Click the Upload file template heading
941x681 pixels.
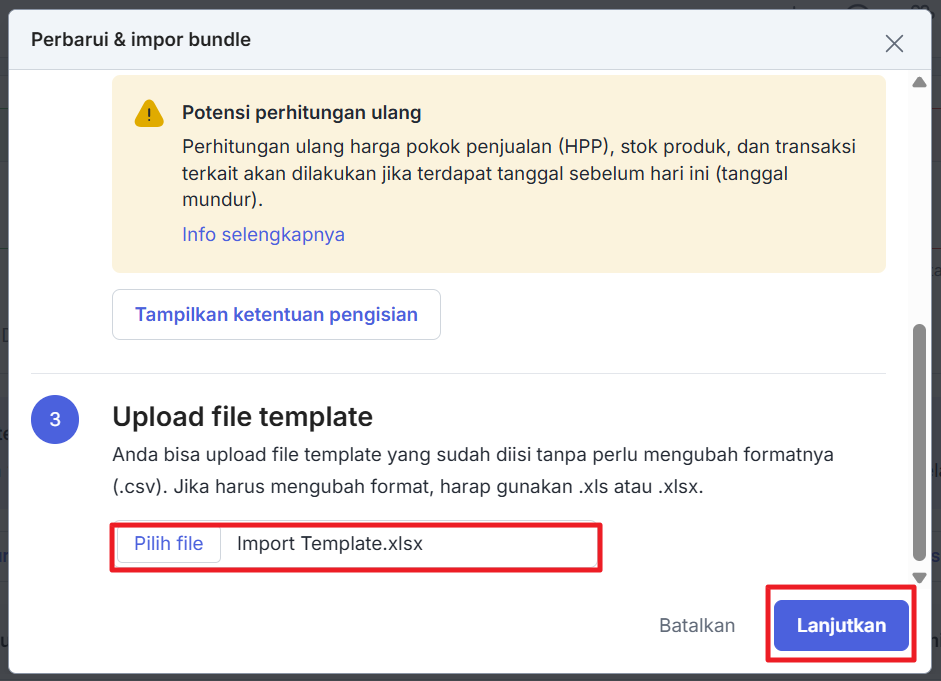tap(242, 417)
